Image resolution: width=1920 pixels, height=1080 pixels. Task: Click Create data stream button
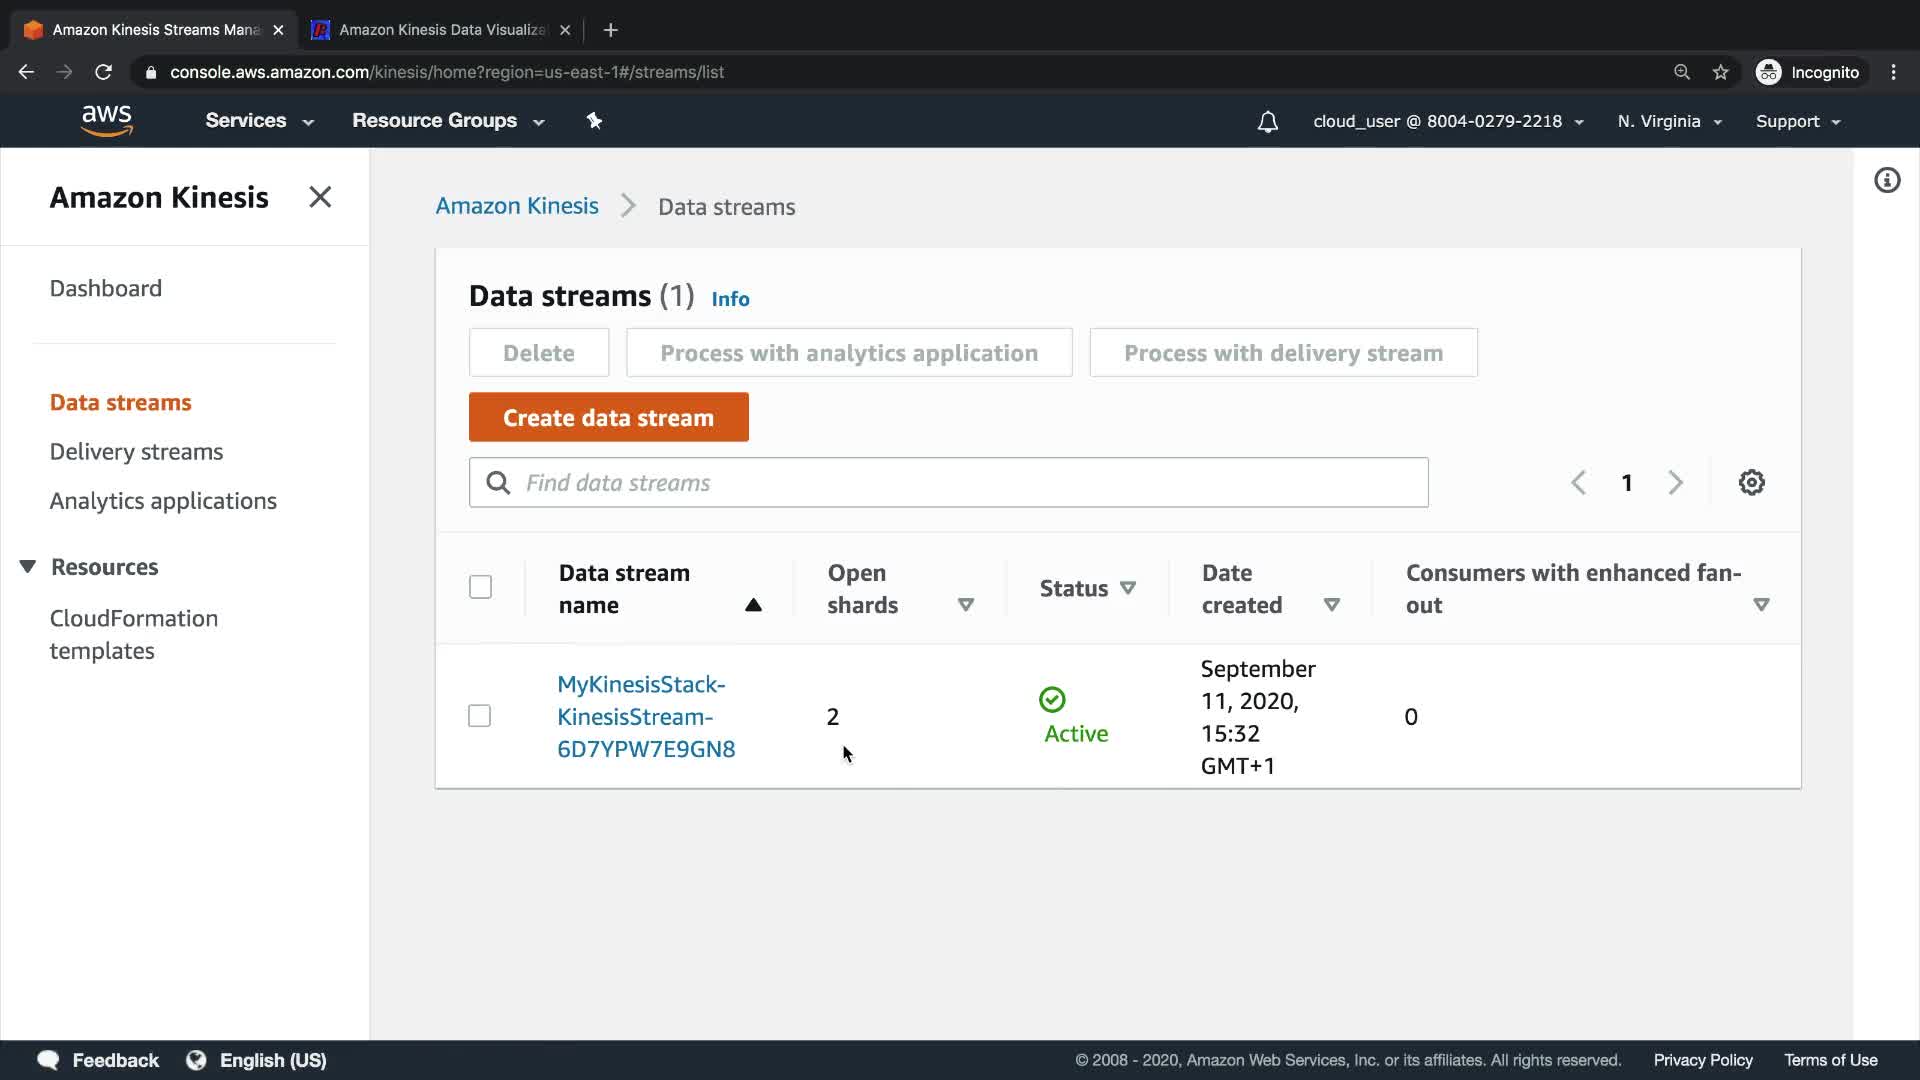608,417
